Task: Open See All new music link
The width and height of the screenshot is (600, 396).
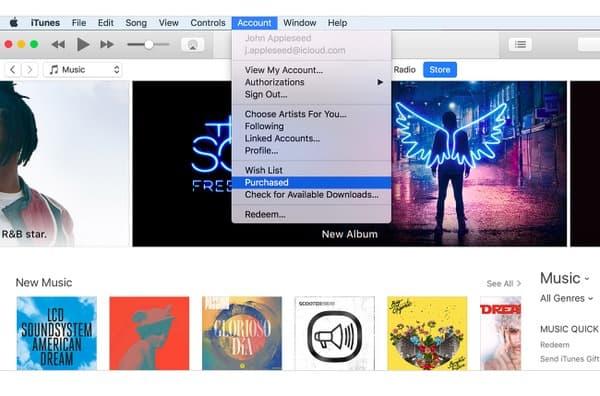Action: [503, 284]
